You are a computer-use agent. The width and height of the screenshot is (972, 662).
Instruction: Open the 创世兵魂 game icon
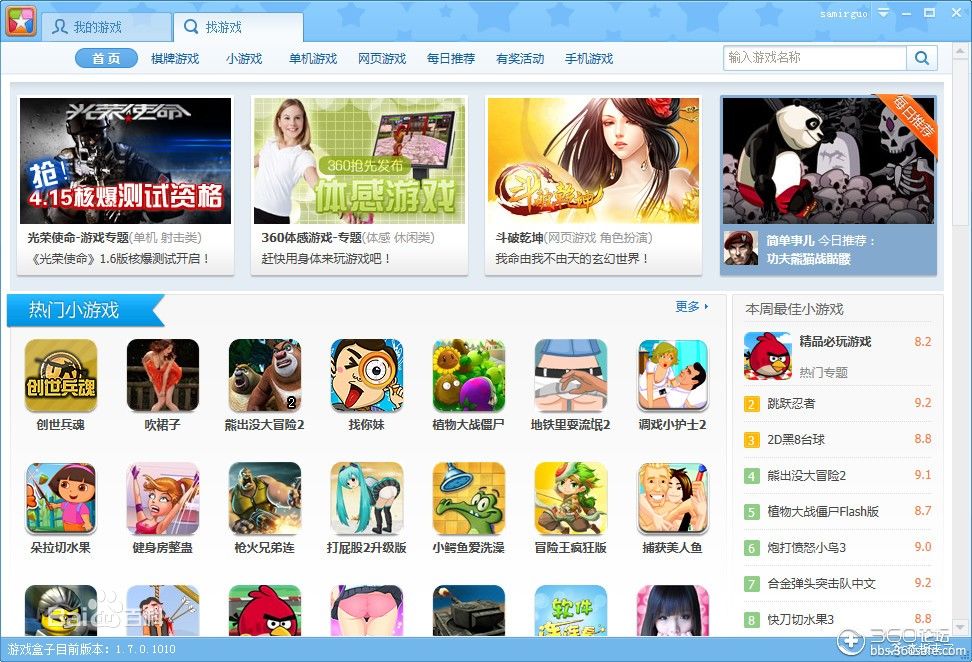tap(61, 375)
